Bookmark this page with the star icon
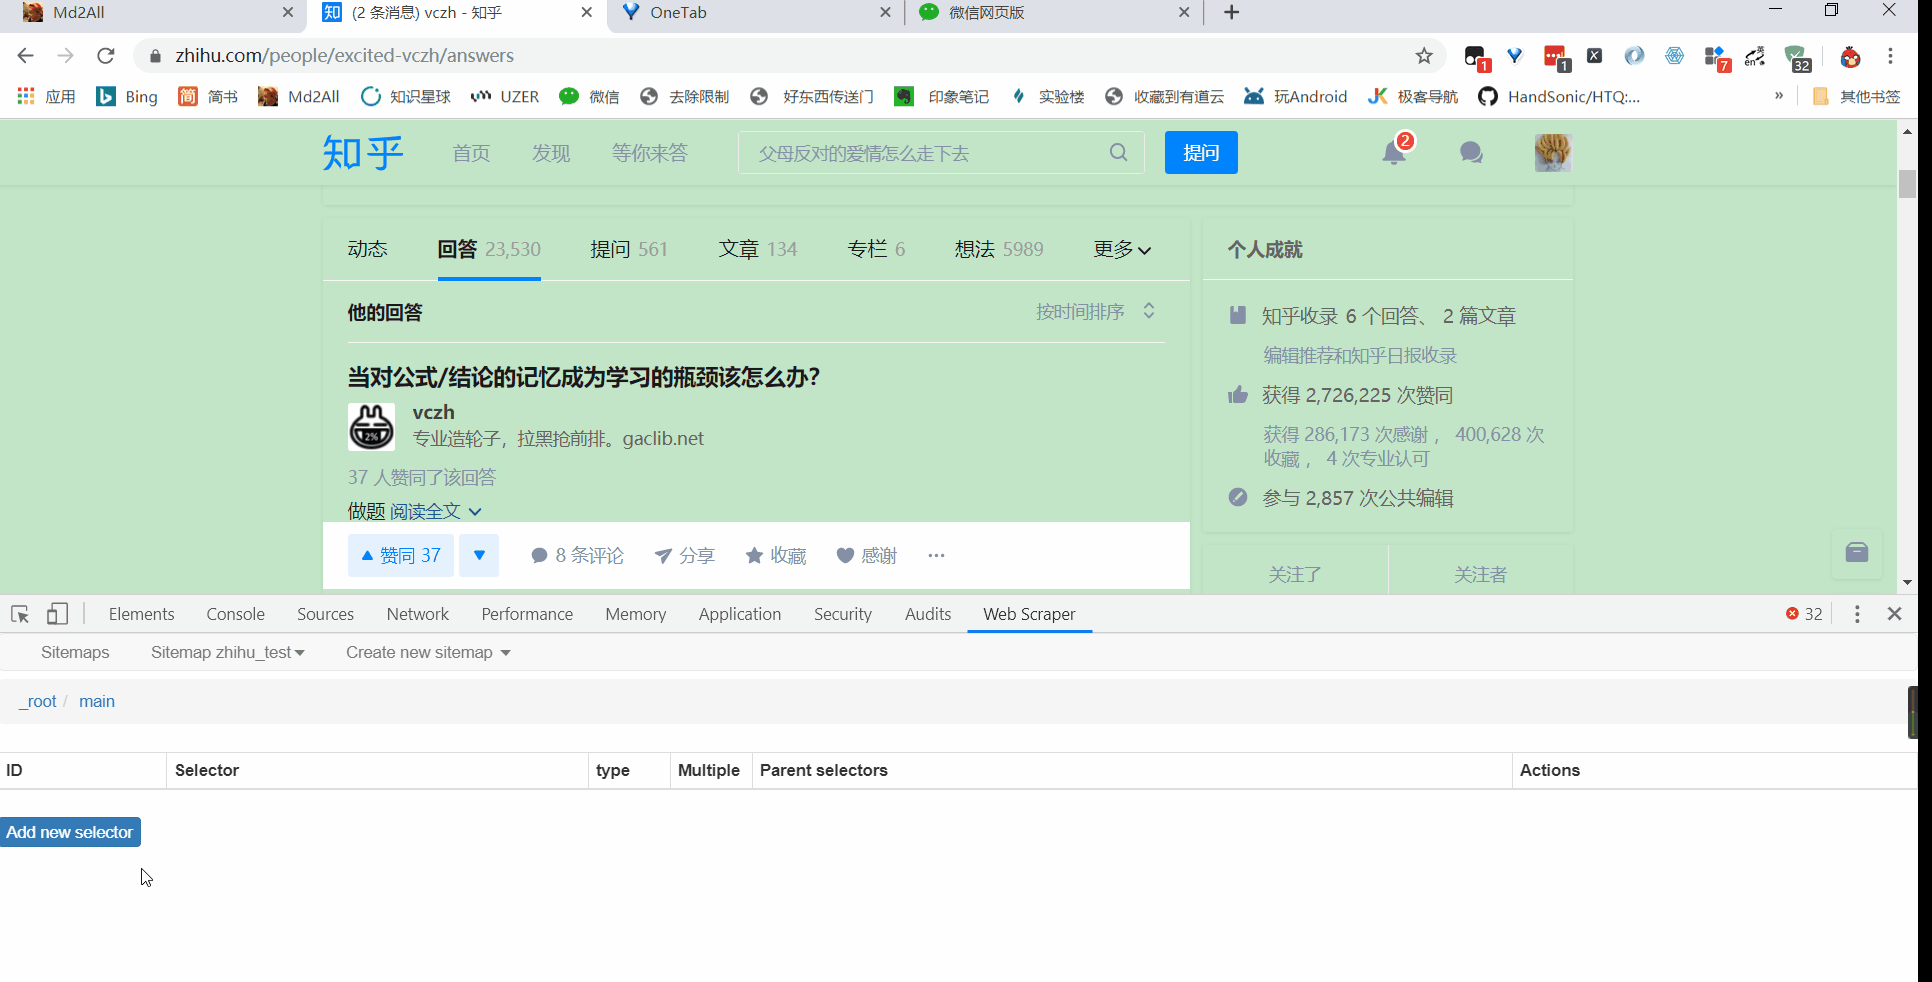The height and width of the screenshot is (982, 1932). click(x=1424, y=56)
